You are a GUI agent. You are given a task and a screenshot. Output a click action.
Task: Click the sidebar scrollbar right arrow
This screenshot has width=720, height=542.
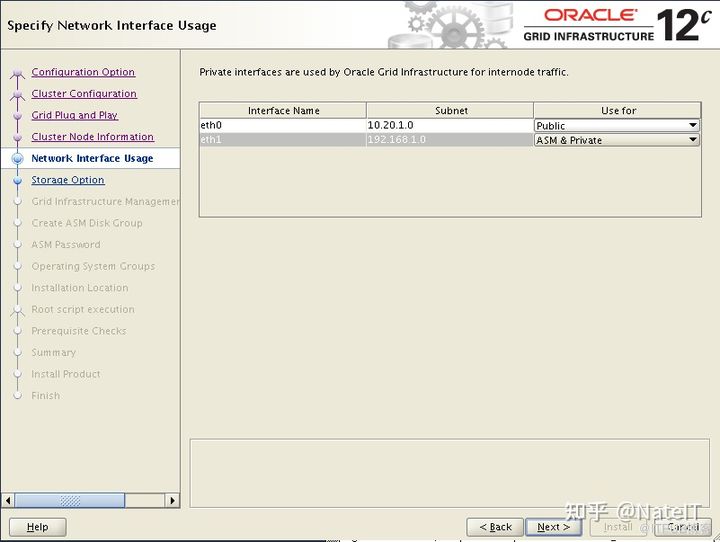pos(172,500)
